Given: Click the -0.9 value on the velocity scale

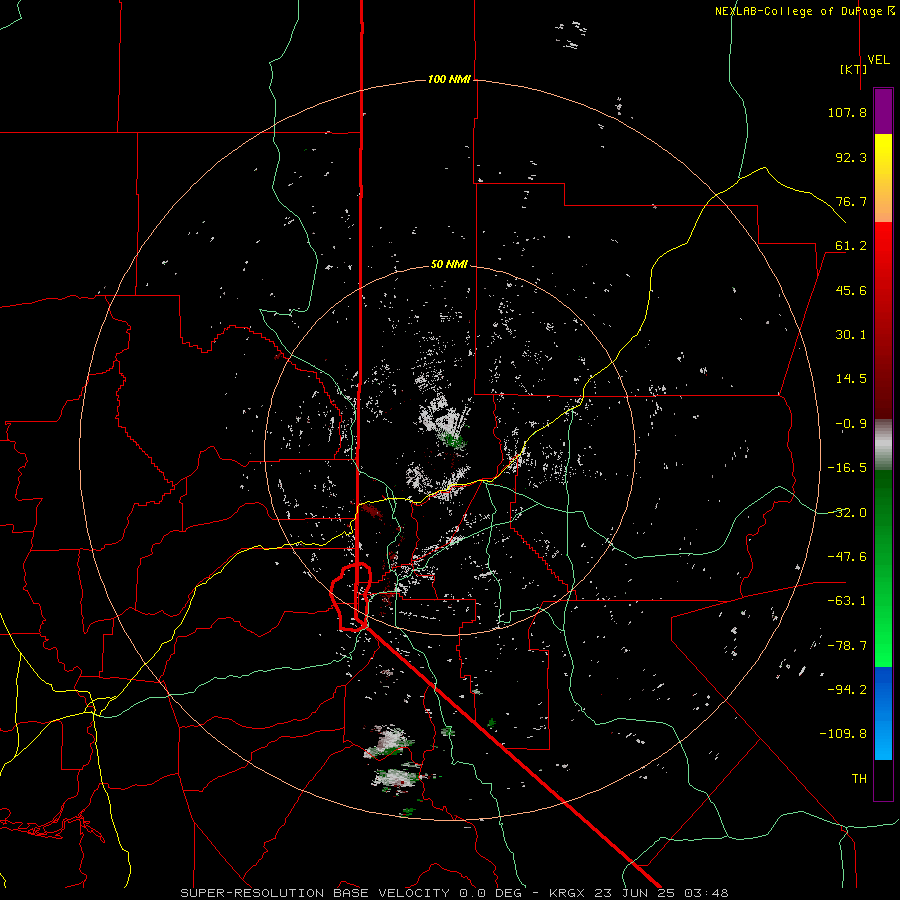Looking at the screenshot, I should 851,424.
